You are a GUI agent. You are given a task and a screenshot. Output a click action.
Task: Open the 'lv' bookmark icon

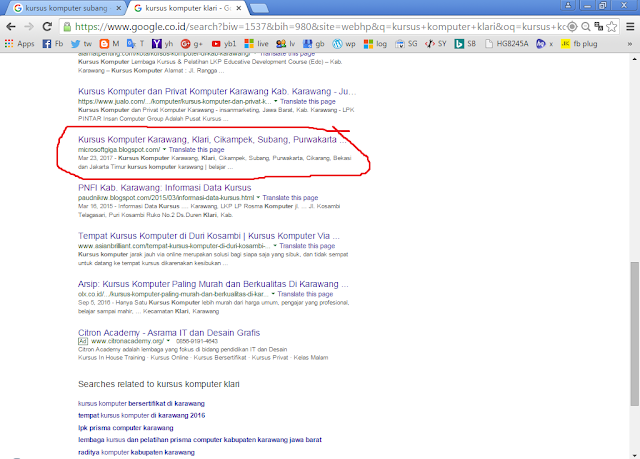pyautogui.click(x=285, y=44)
